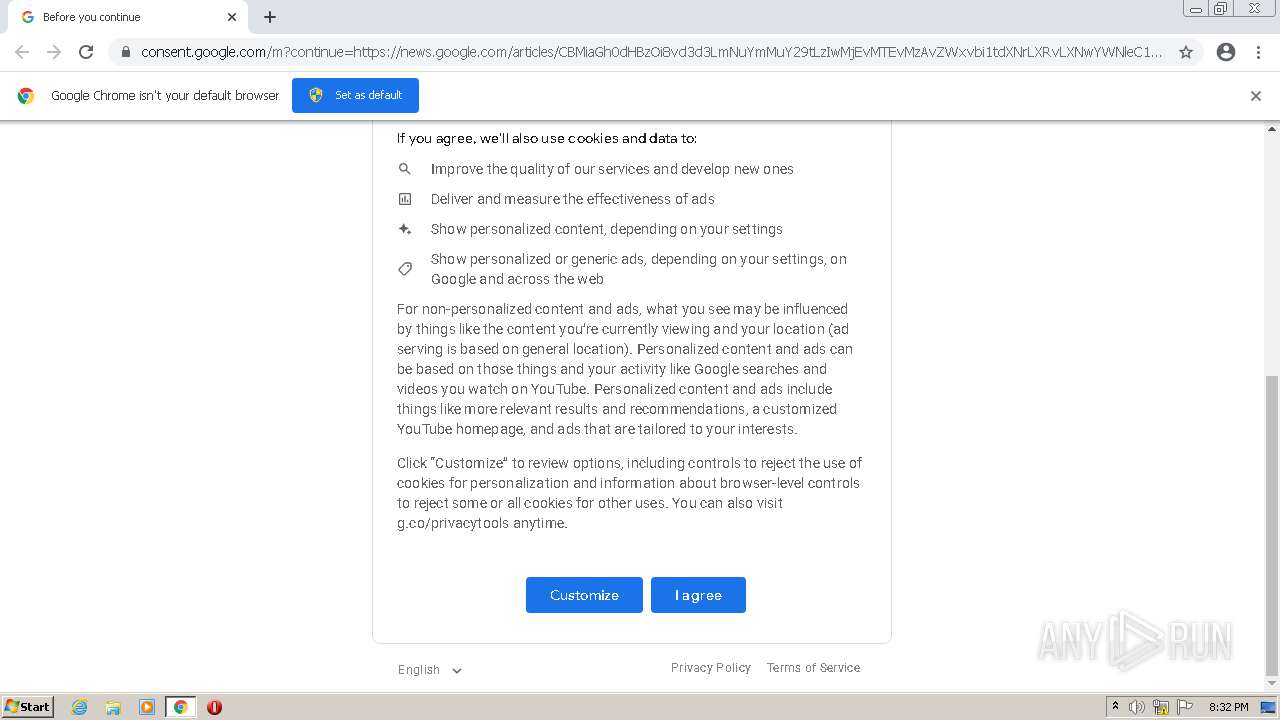This screenshot has height=720, width=1280.
Task: Dismiss the default browser infobar
Action: [x=1256, y=96]
